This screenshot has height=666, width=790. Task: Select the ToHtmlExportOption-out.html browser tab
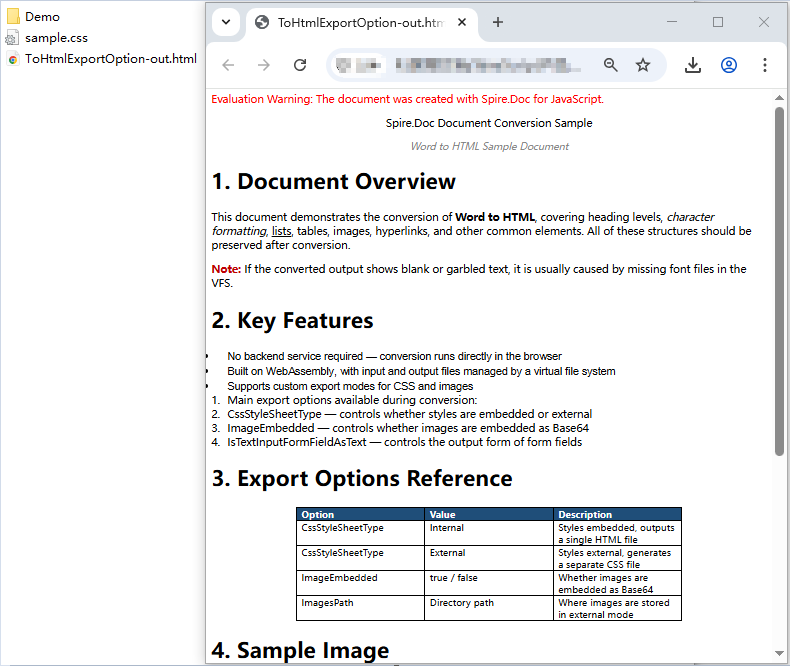pyautogui.click(x=360, y=23)
